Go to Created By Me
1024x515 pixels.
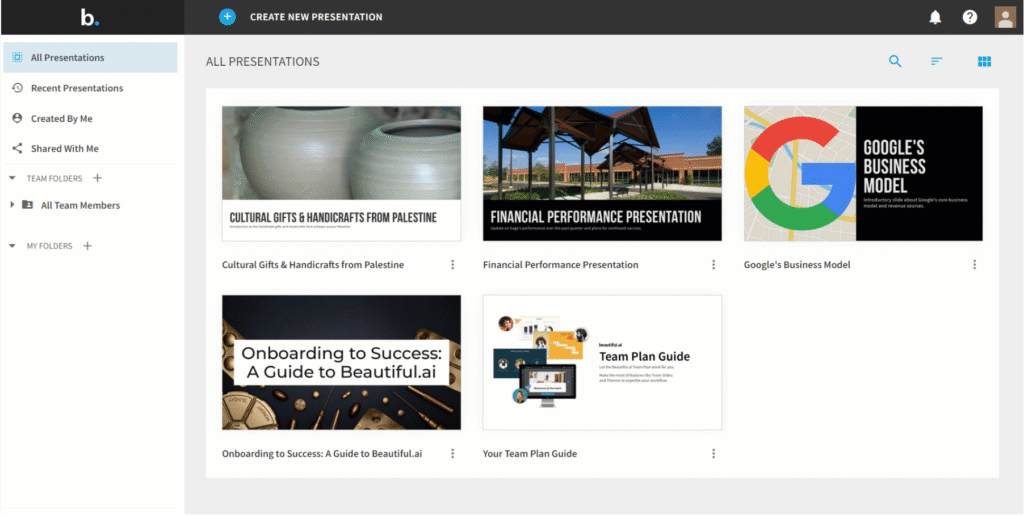[61, 118]
